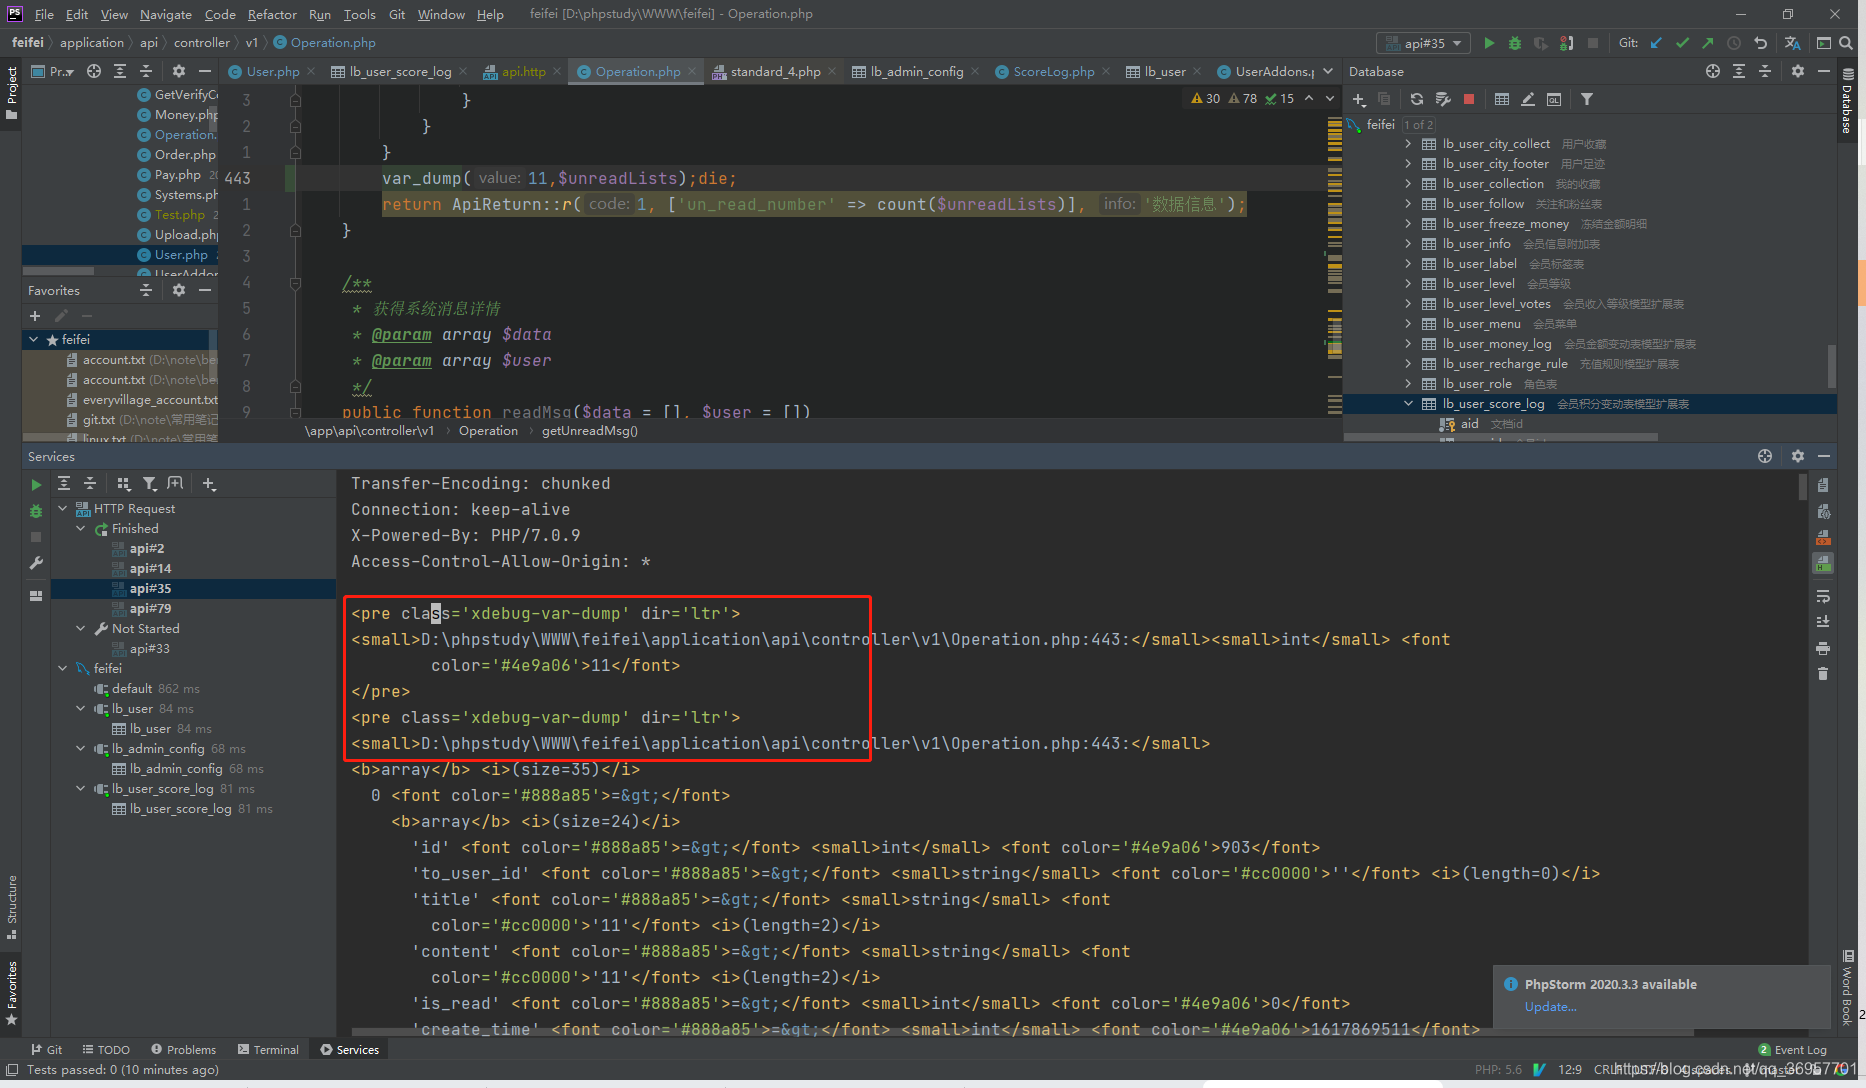This screenshot has height=1088, width=1866.
Task: Select lb_user_level_votes table in Database tree
Action: click(1496, 304)
